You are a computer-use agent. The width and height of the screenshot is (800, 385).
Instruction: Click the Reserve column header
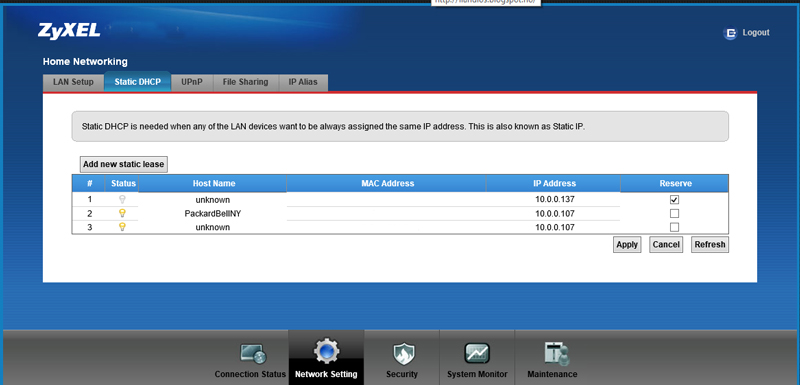pyautogui.click(x=675, y=184)
